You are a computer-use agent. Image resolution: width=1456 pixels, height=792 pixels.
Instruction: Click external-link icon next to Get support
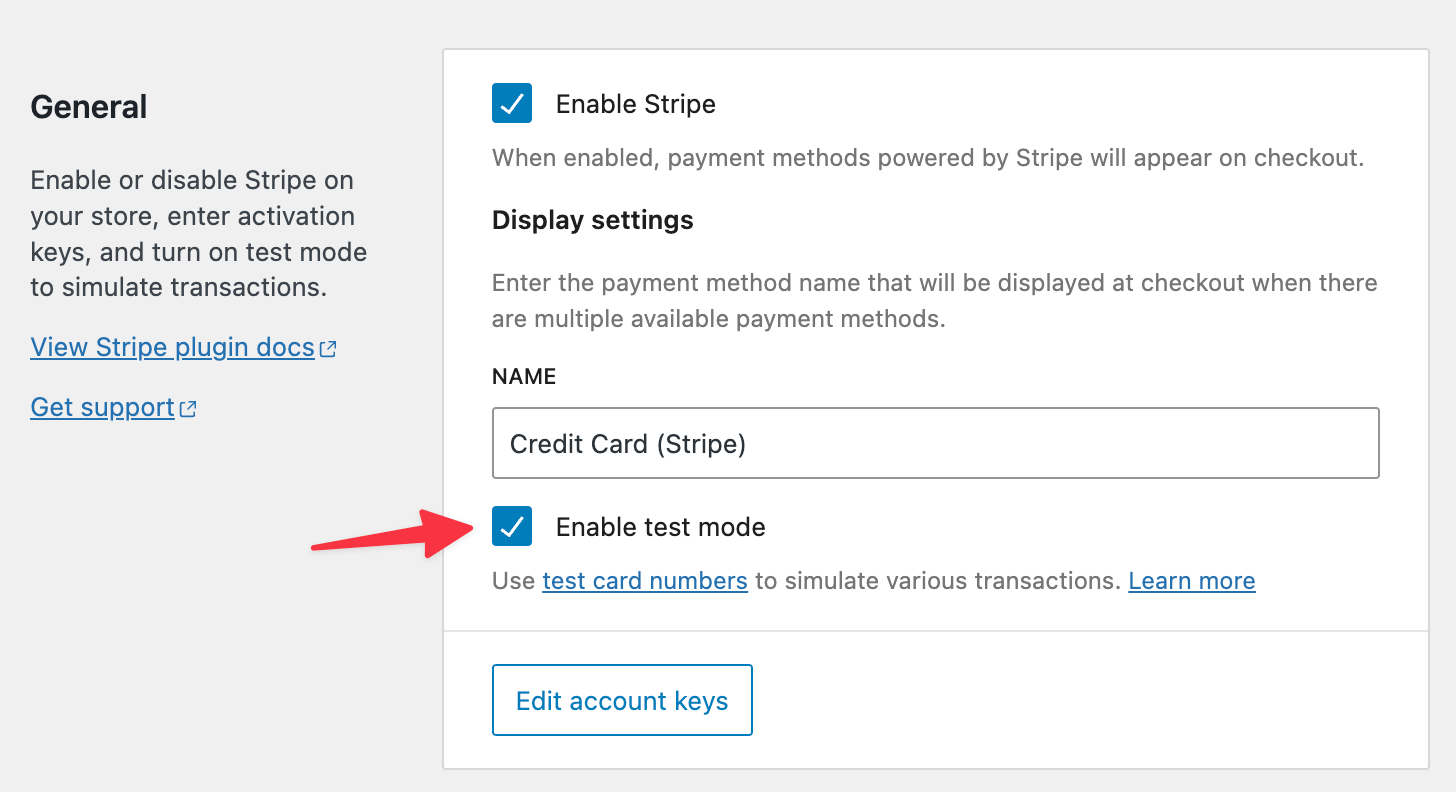[188, 409]
